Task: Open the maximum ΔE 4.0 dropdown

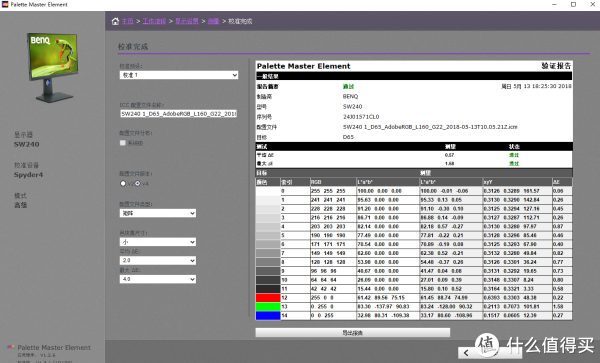Action: (158, 279)
